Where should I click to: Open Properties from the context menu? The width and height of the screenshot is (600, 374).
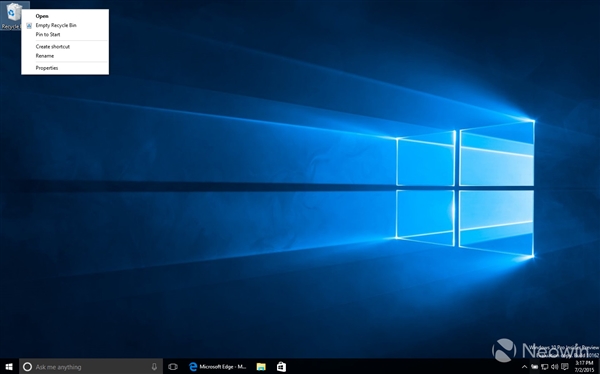65,68
